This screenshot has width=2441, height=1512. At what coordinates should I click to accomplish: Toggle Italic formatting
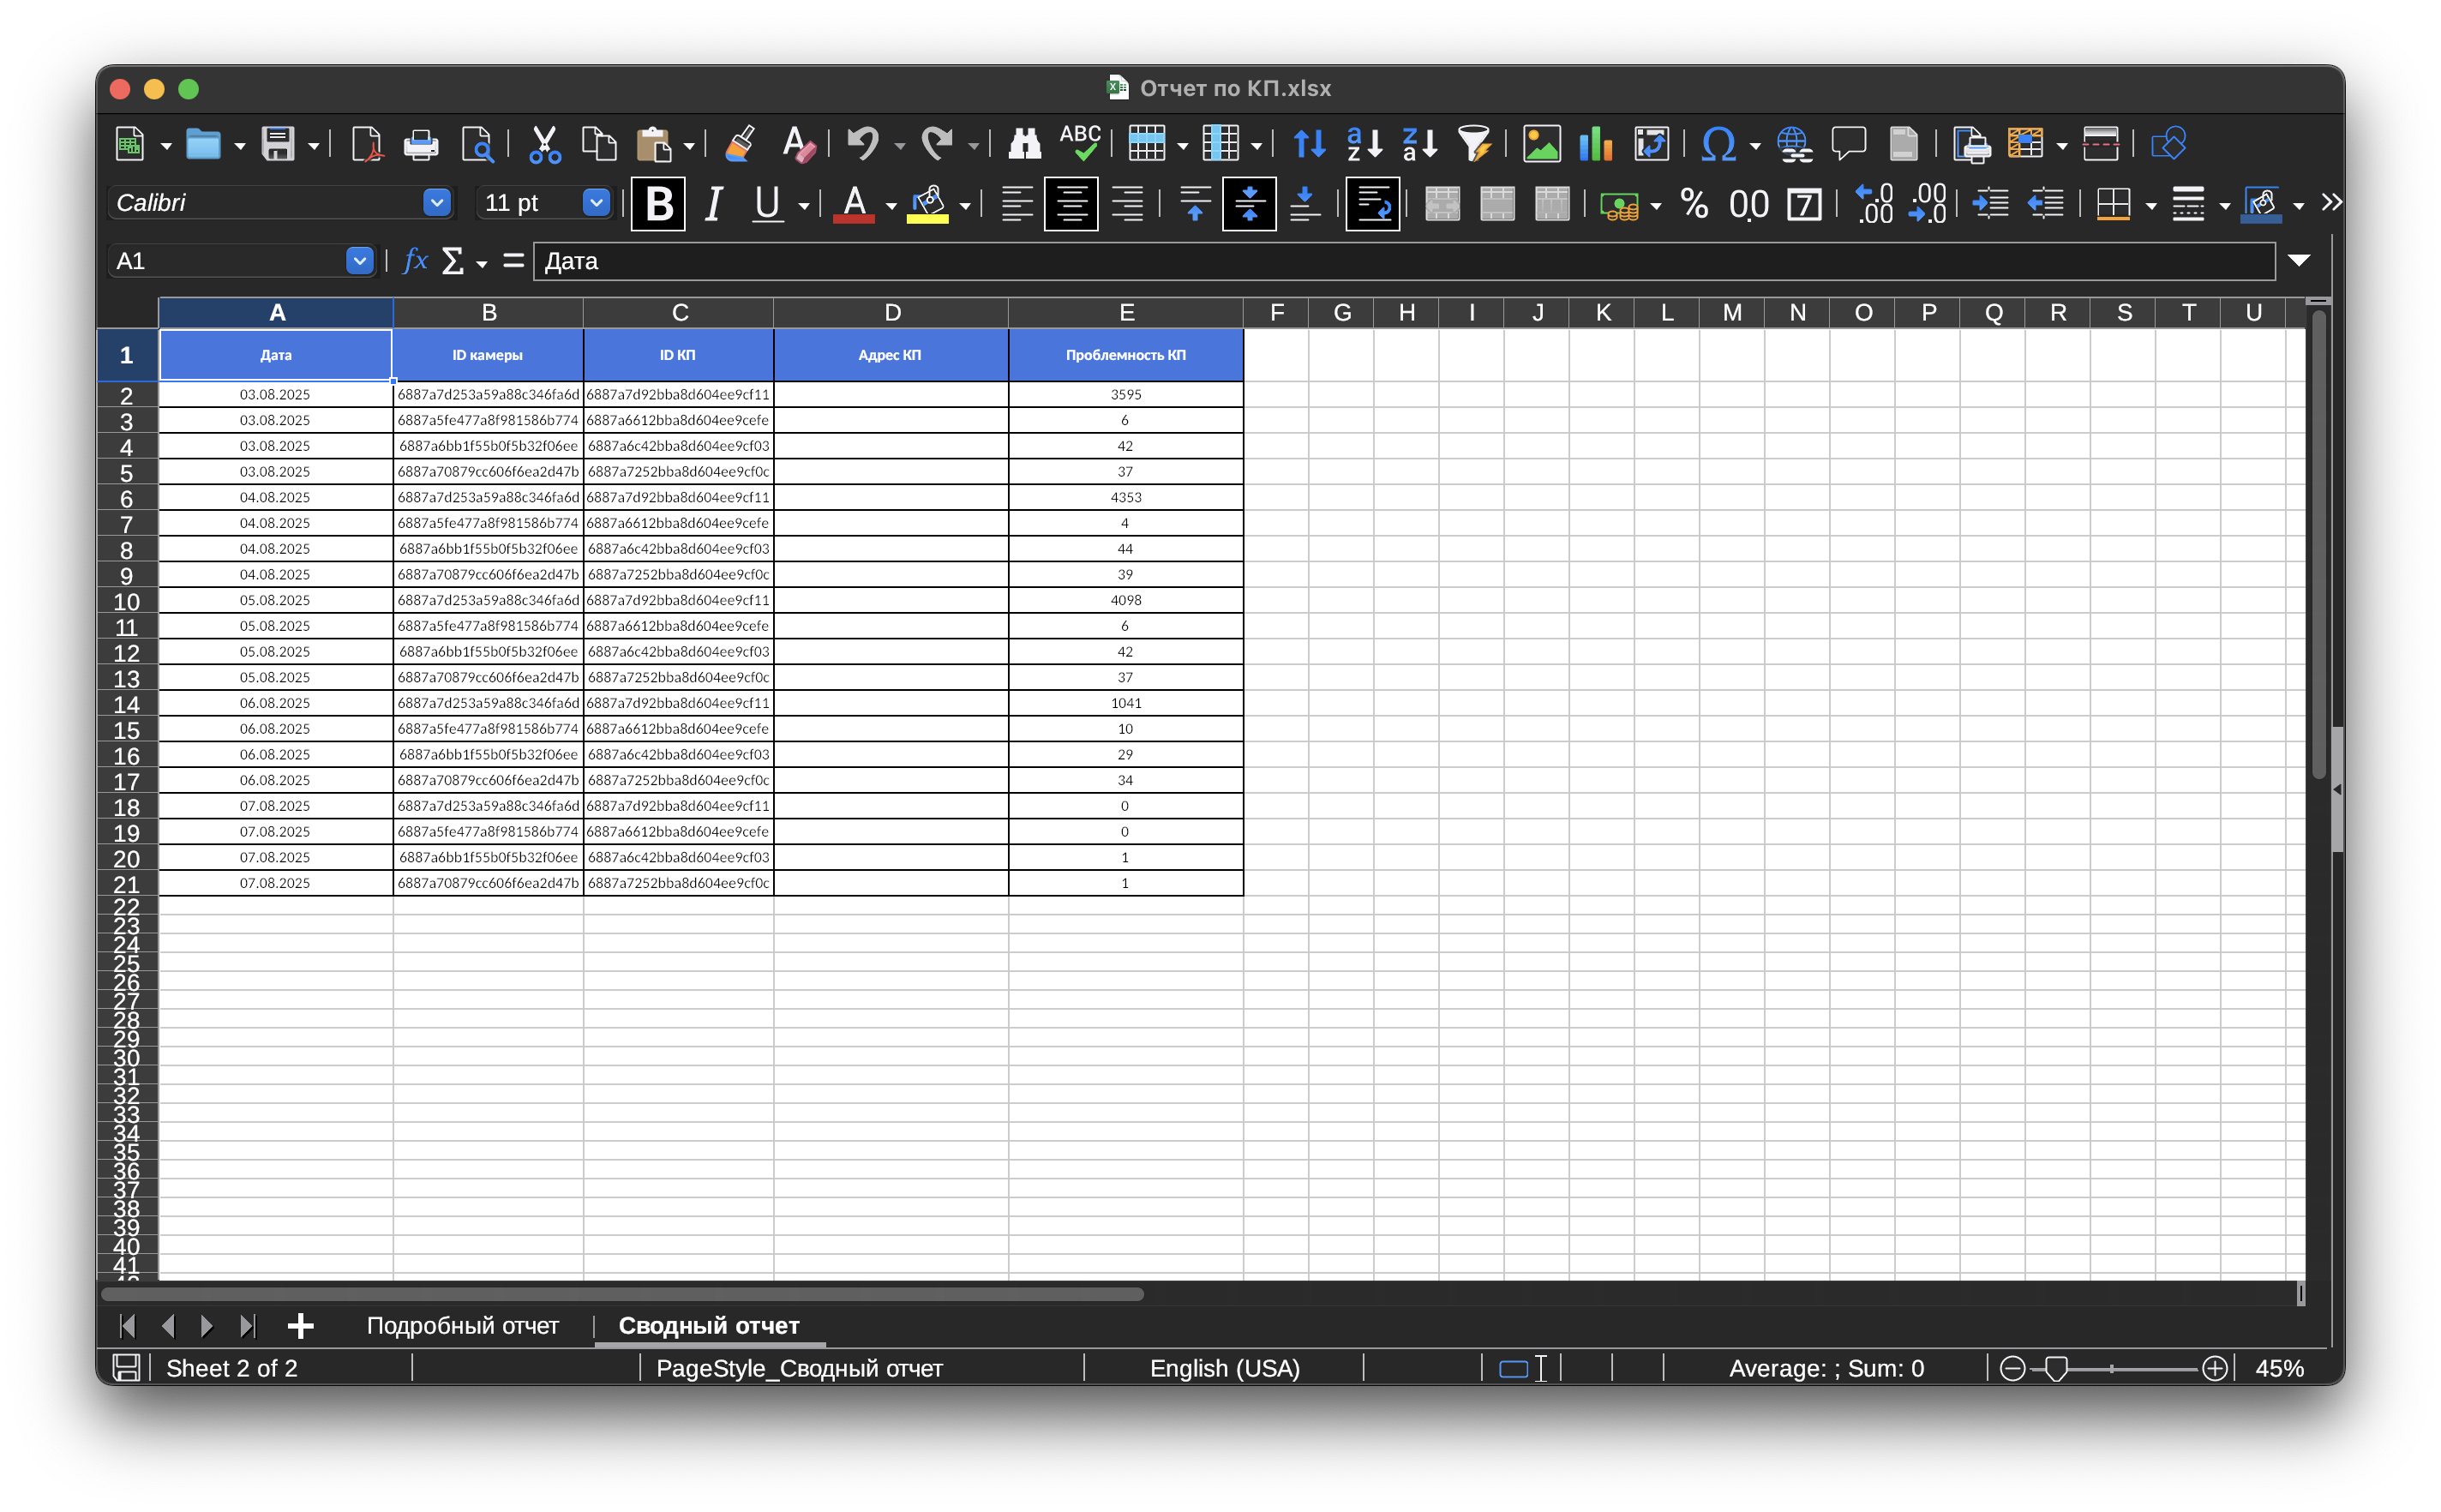coord(713,204)
